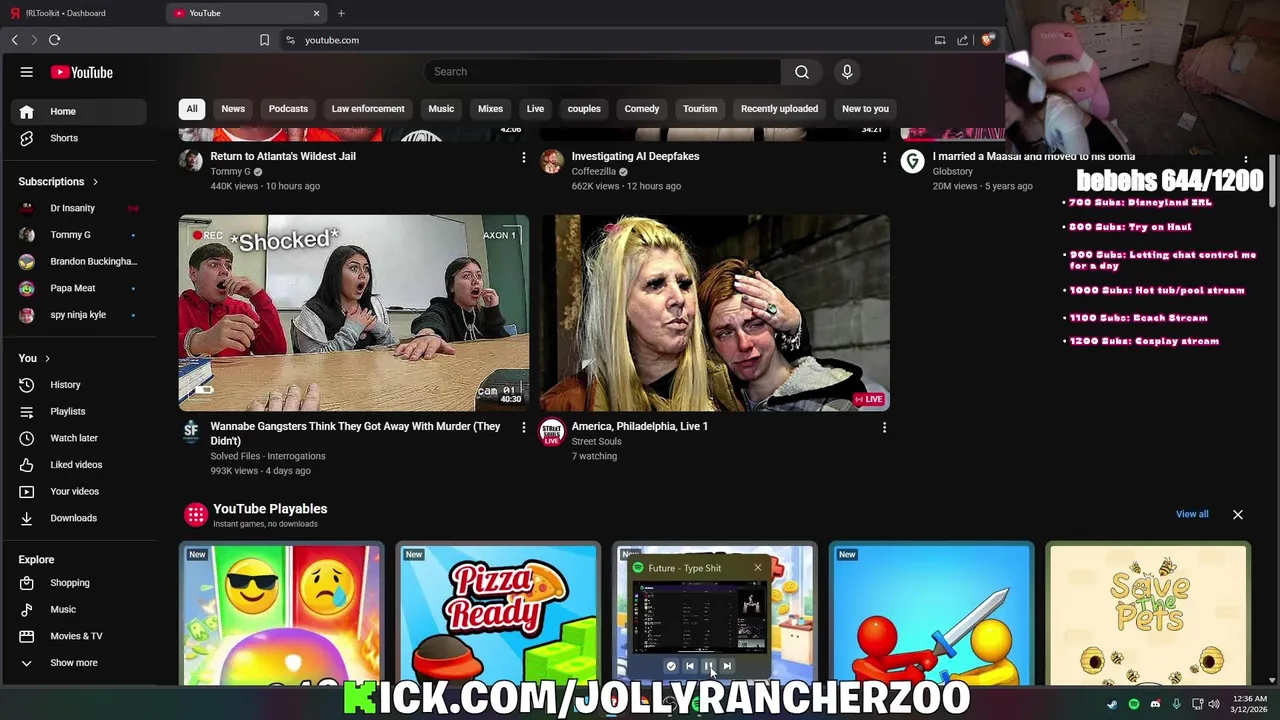Open the Steam tray icon in taskbar
The image size is (1280, 720).
[x=1112, y=704]
